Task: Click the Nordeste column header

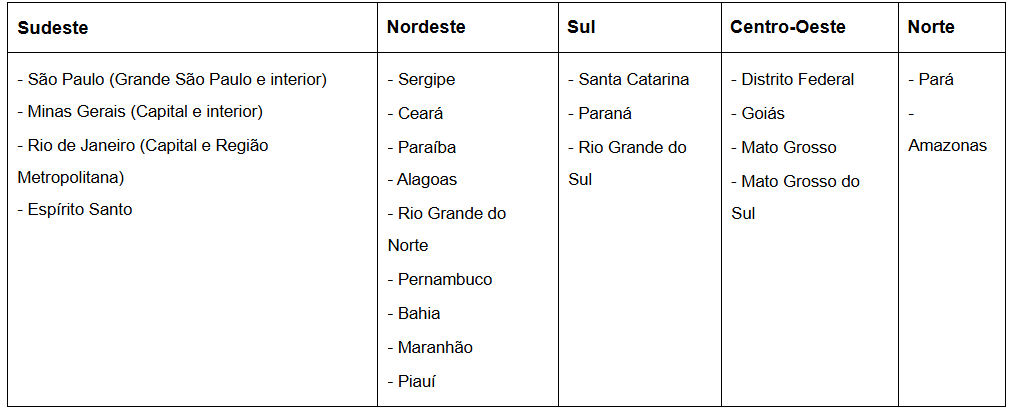Action: click(x=426, y=27)
